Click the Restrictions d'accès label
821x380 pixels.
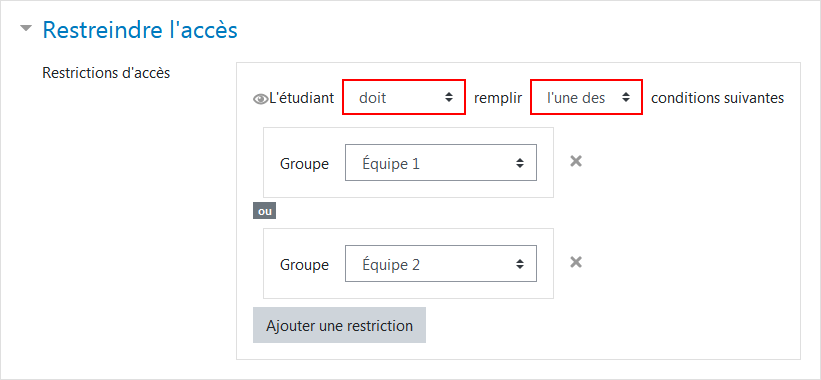click(106, 73)
